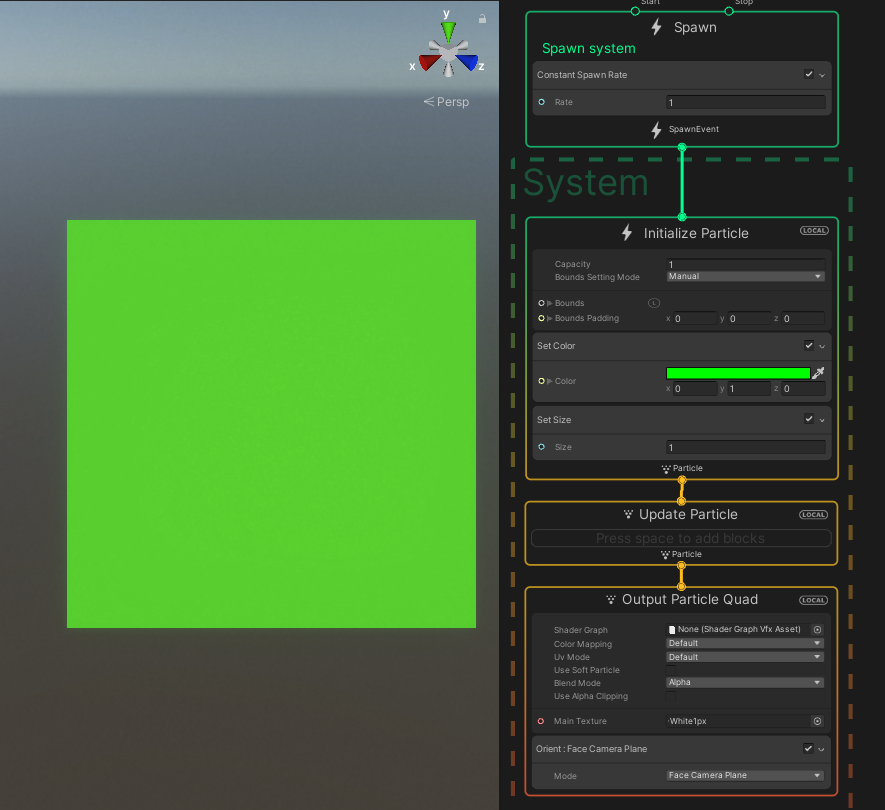Toggle Update Particle LOCAL space badge
The image size is (885, 810).
pos(813,514)
